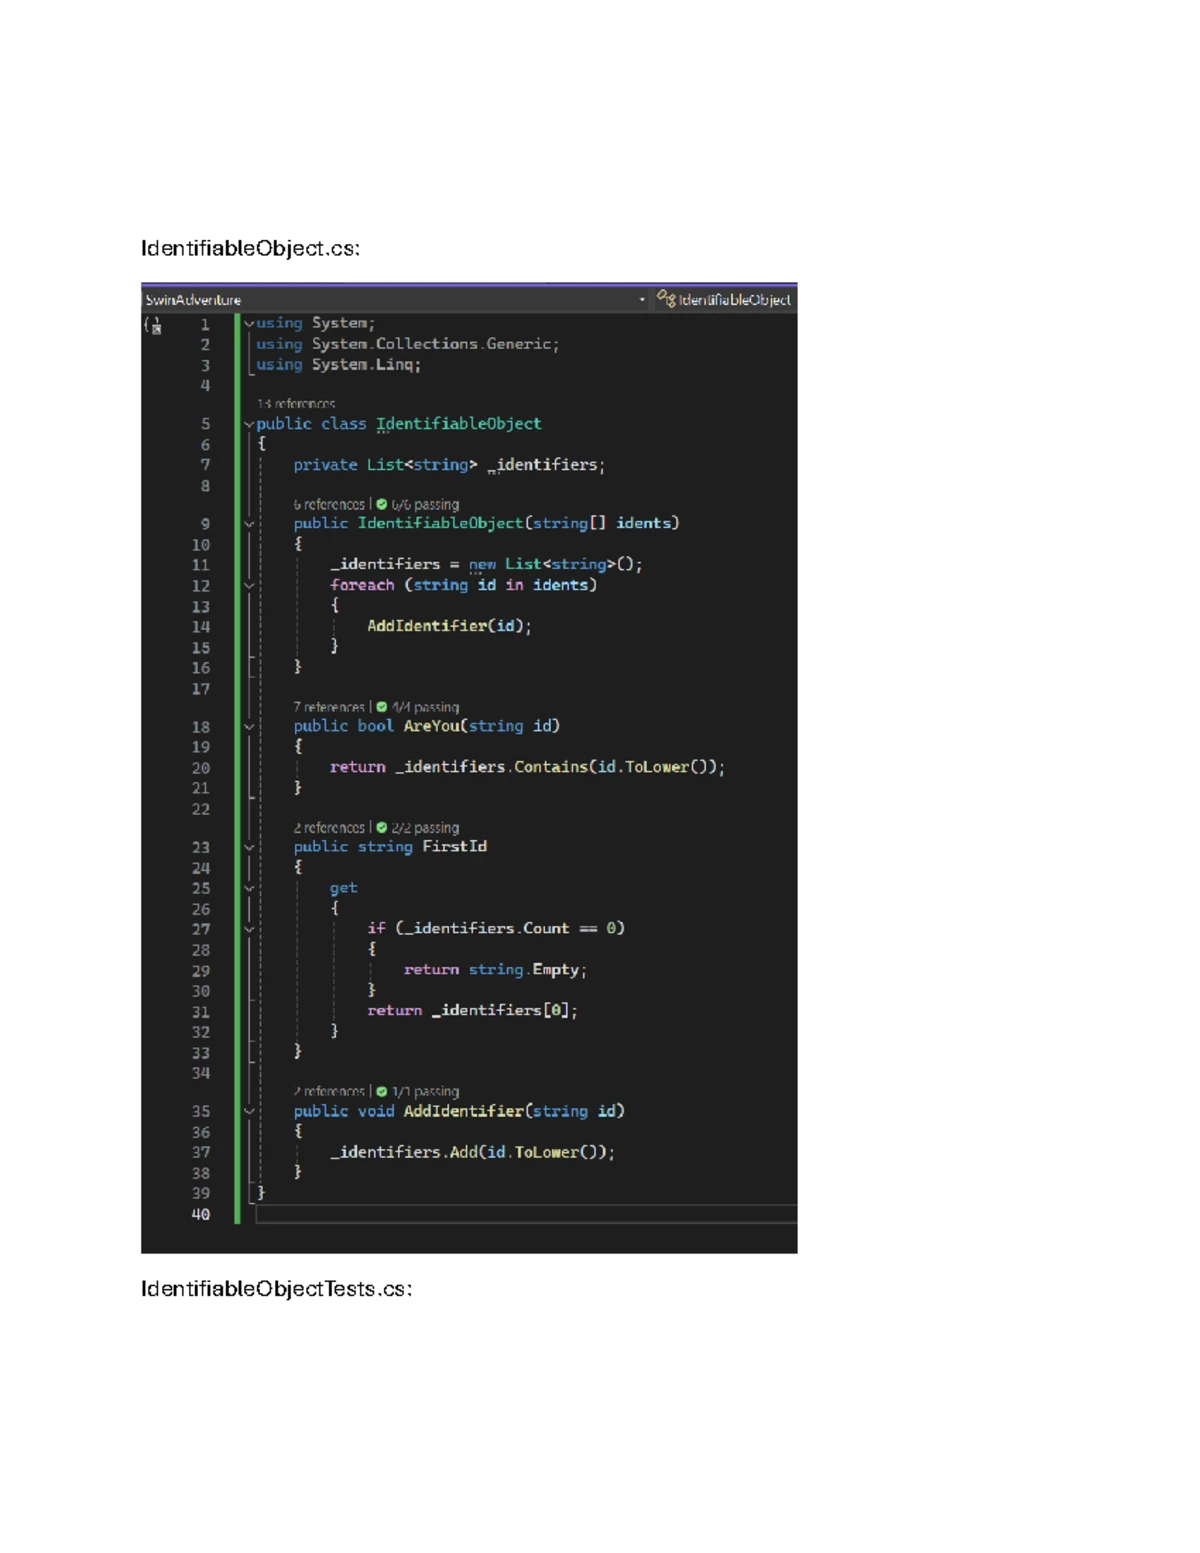Collapse the foreach loop at line 12

[249, 586]
